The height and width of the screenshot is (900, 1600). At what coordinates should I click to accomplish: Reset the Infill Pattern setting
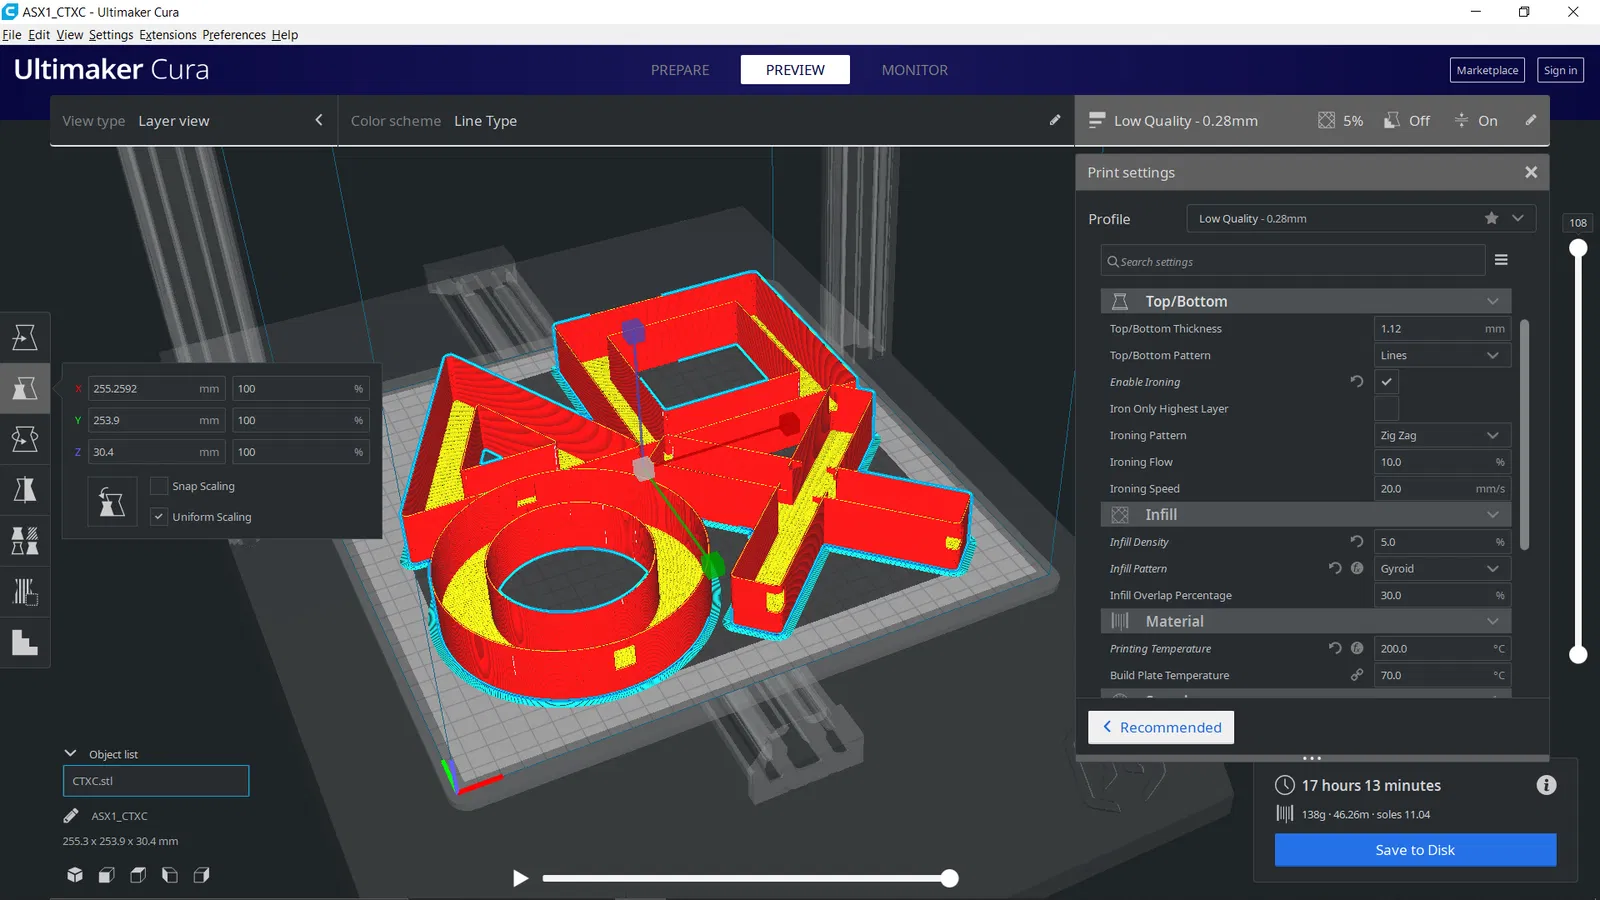(1335, 568)
